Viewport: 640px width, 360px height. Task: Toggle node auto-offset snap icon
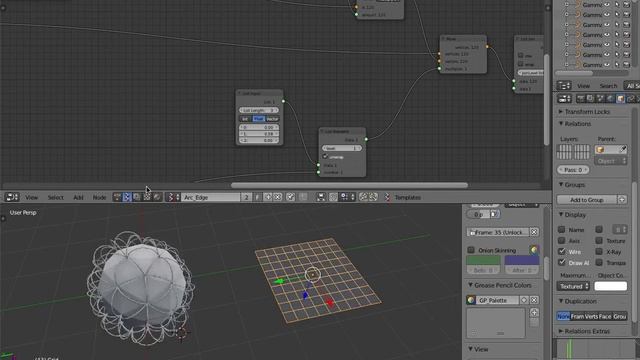[x=321, y=197]
